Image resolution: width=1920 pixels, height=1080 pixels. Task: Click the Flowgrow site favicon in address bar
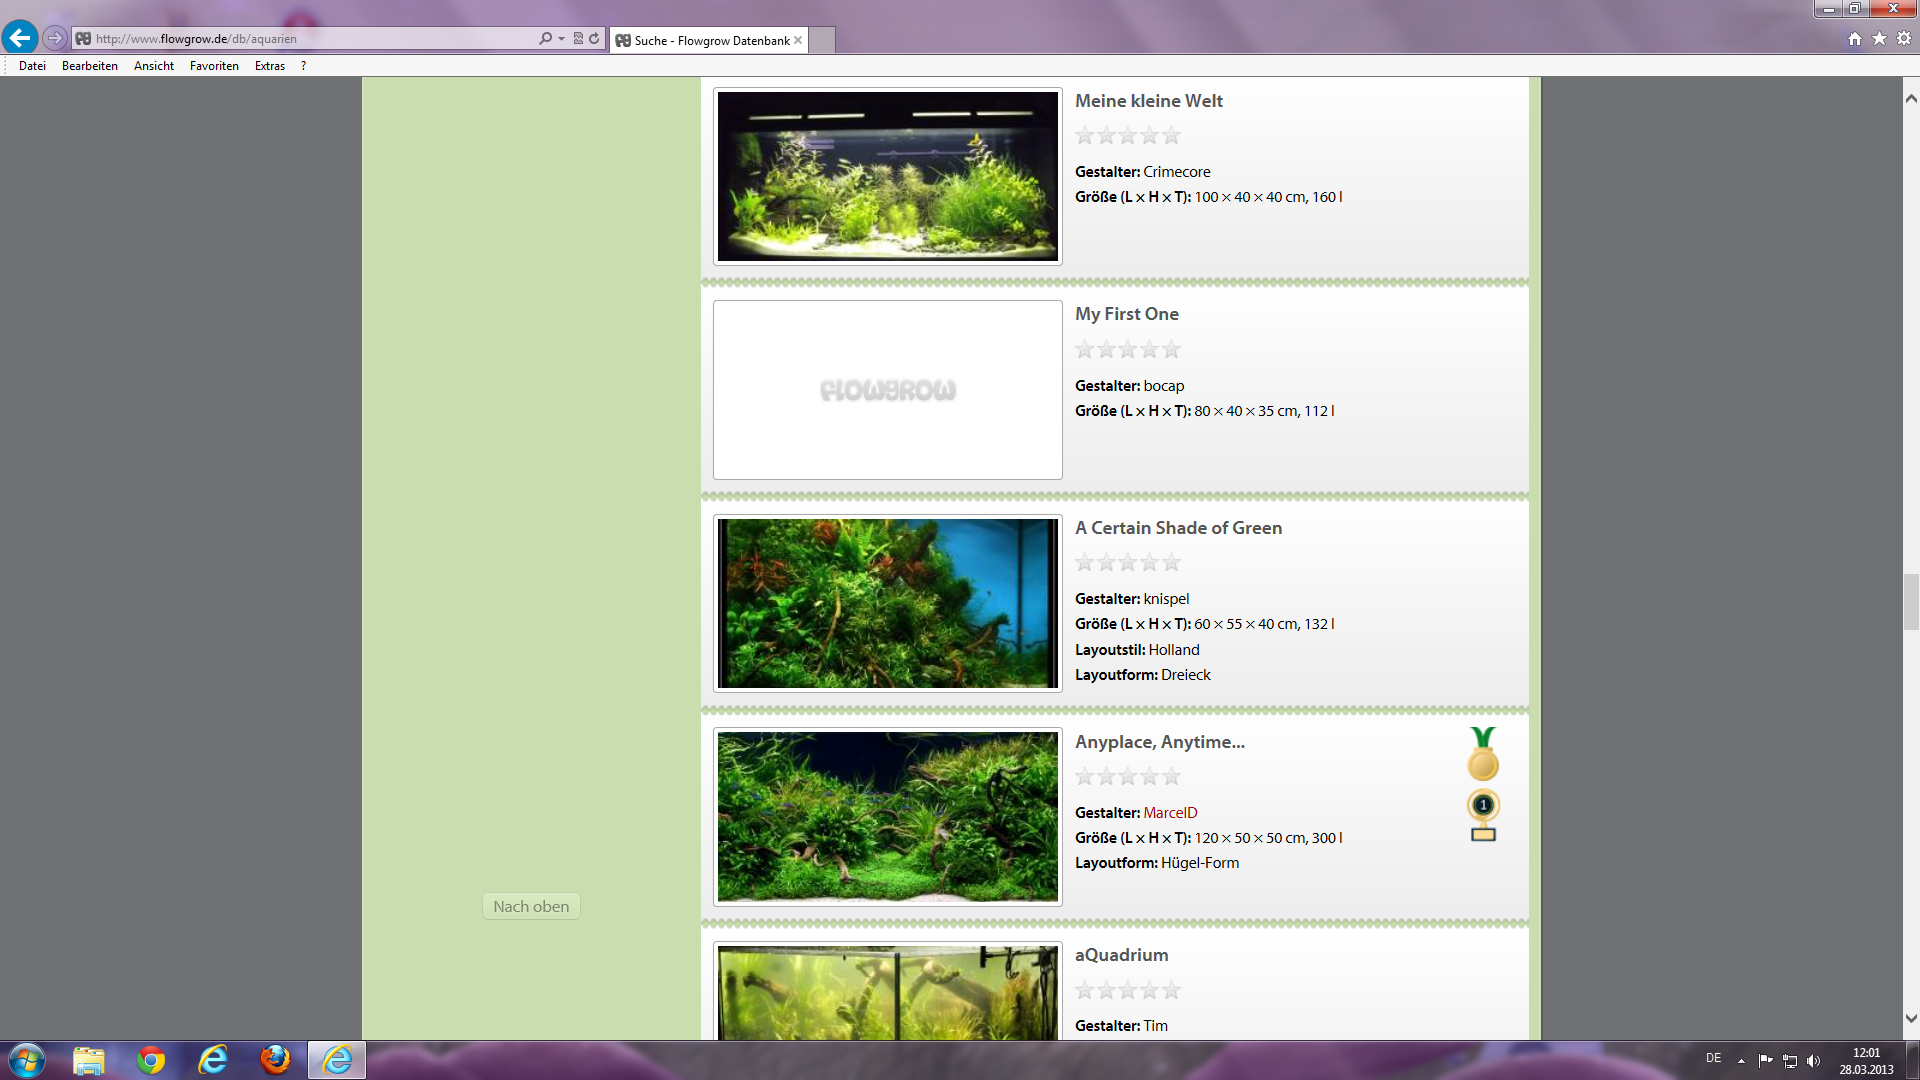(83, 38)
